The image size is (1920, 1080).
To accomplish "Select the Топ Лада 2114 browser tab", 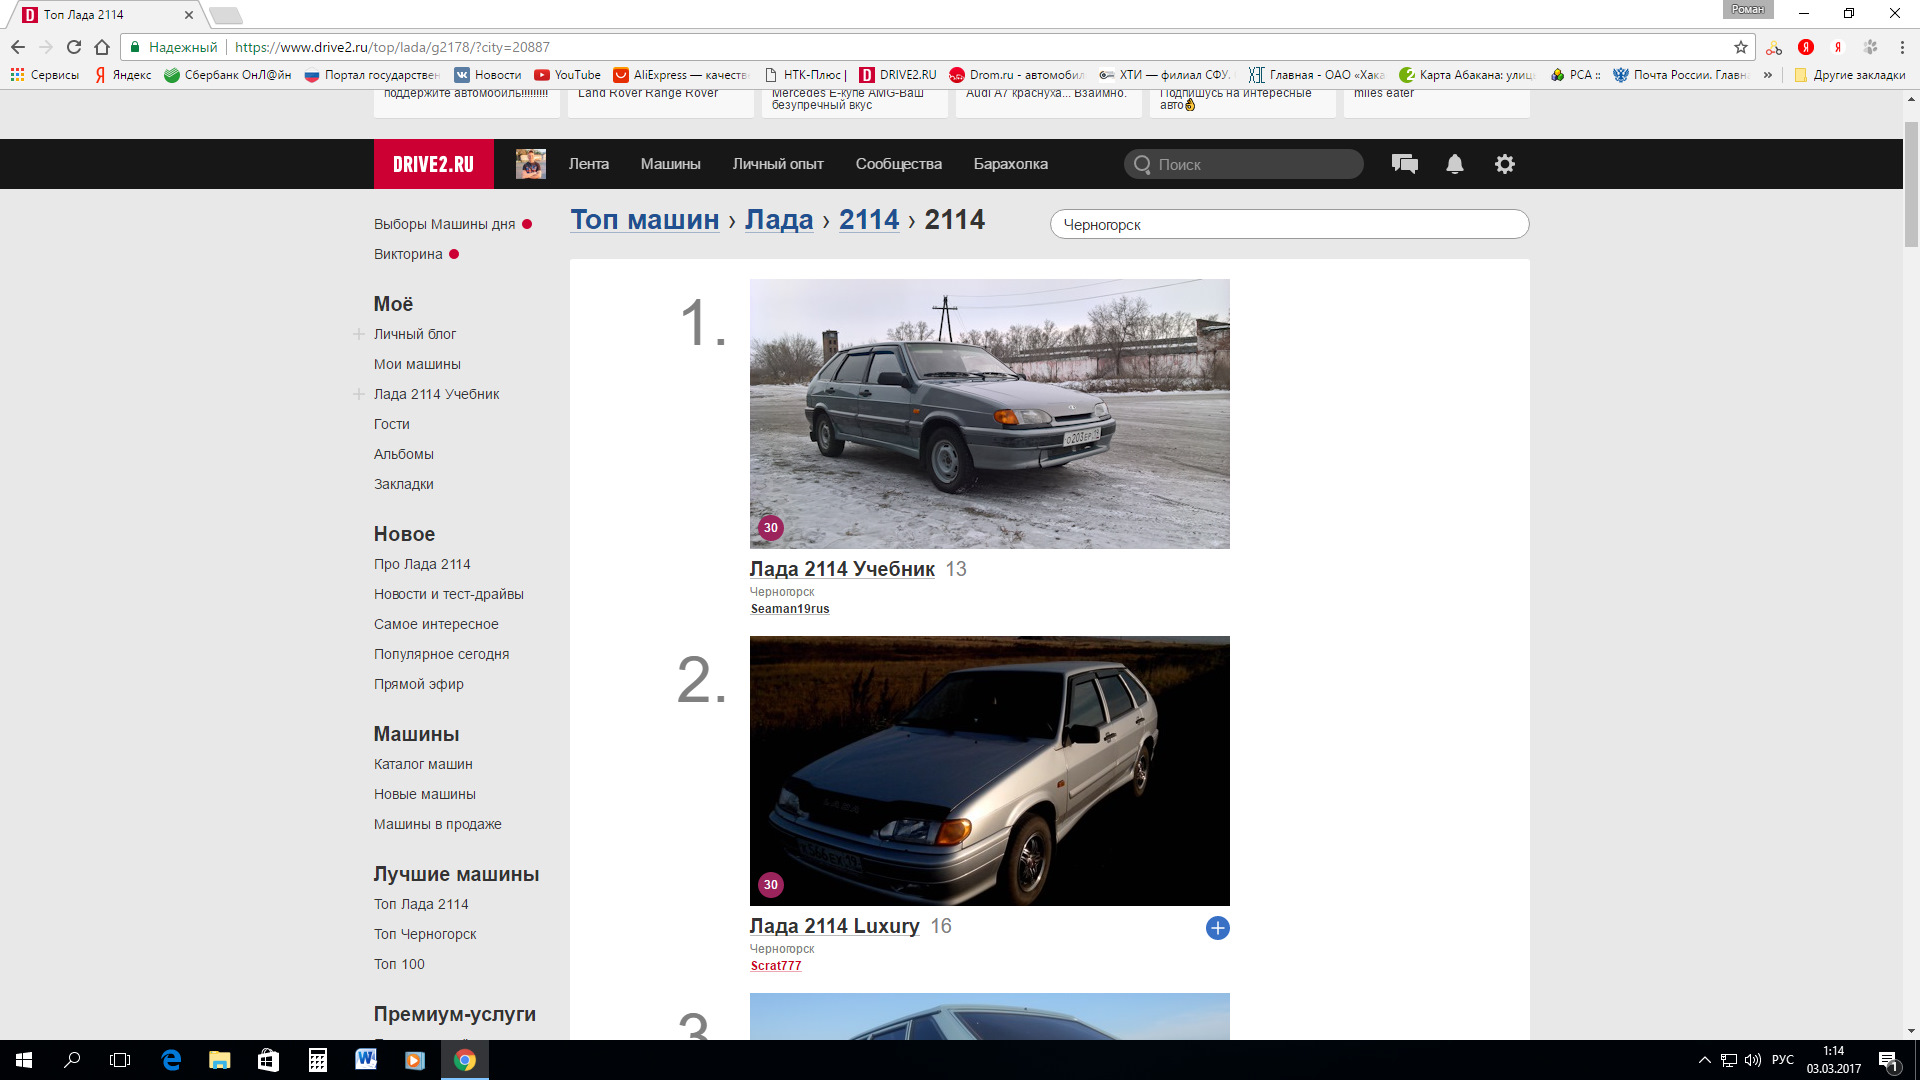I will pyautogui.click(x=107, y=15).
